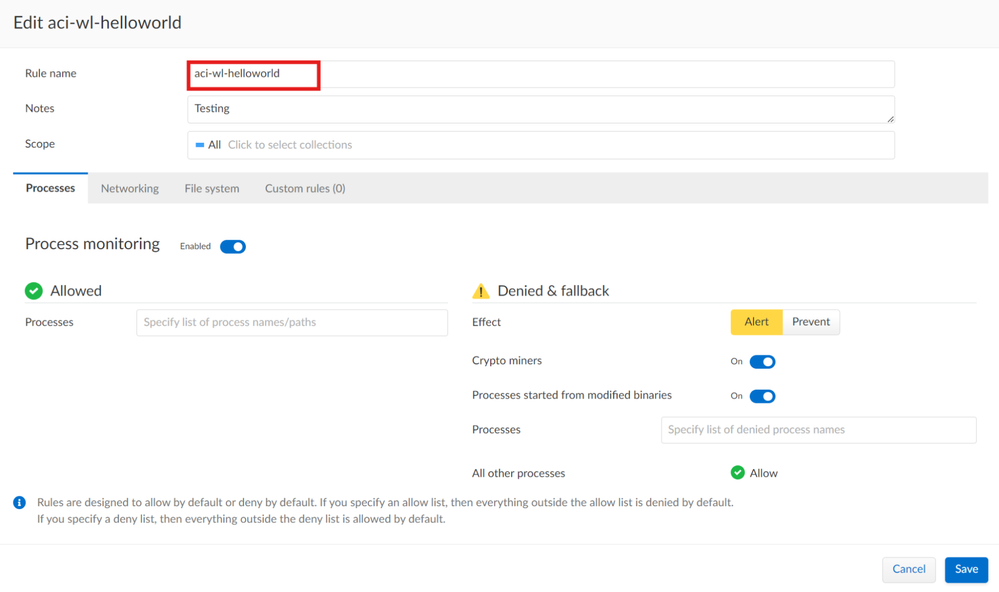Go to Custom rules (0) tab
The image size is (999, 592).
pyautogui.click(x=305, y=188)
